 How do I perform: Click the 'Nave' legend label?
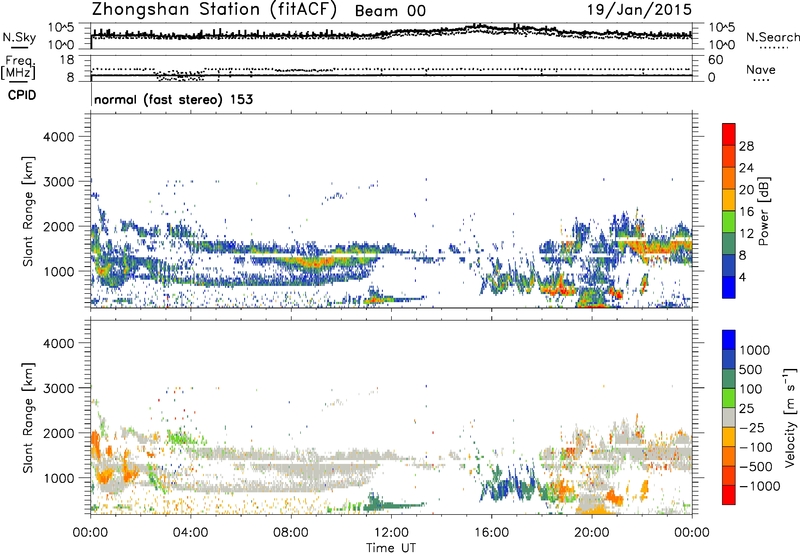pyautogui.click(x=761, y=69)
